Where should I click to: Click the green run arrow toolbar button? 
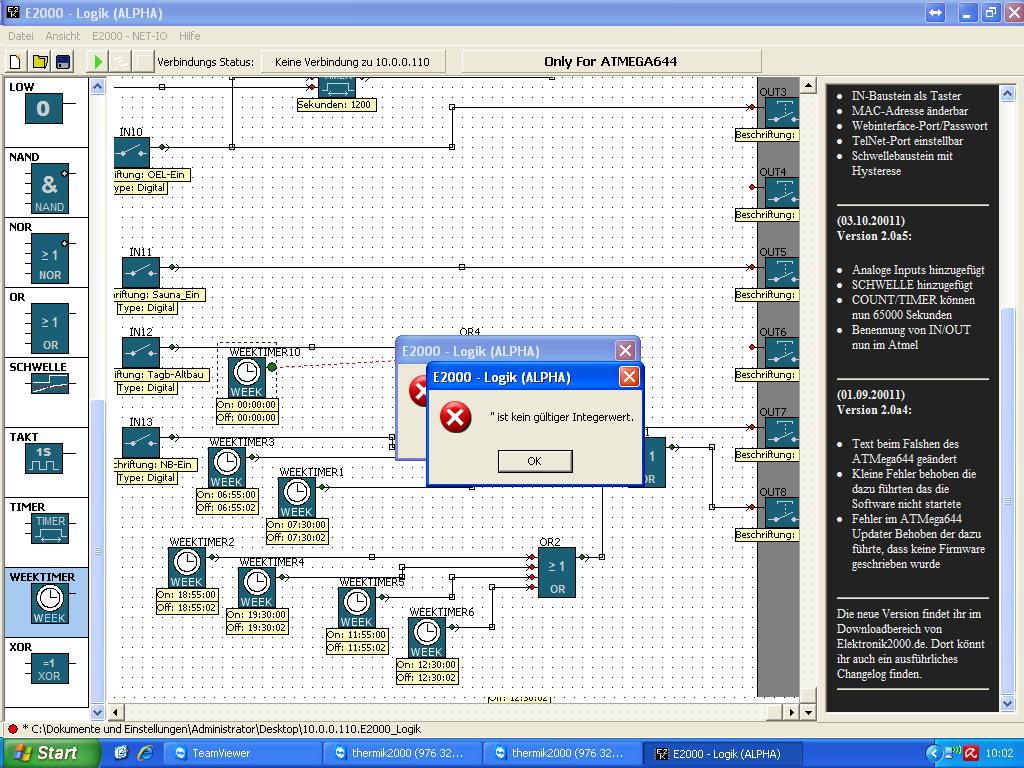[98, 62]
